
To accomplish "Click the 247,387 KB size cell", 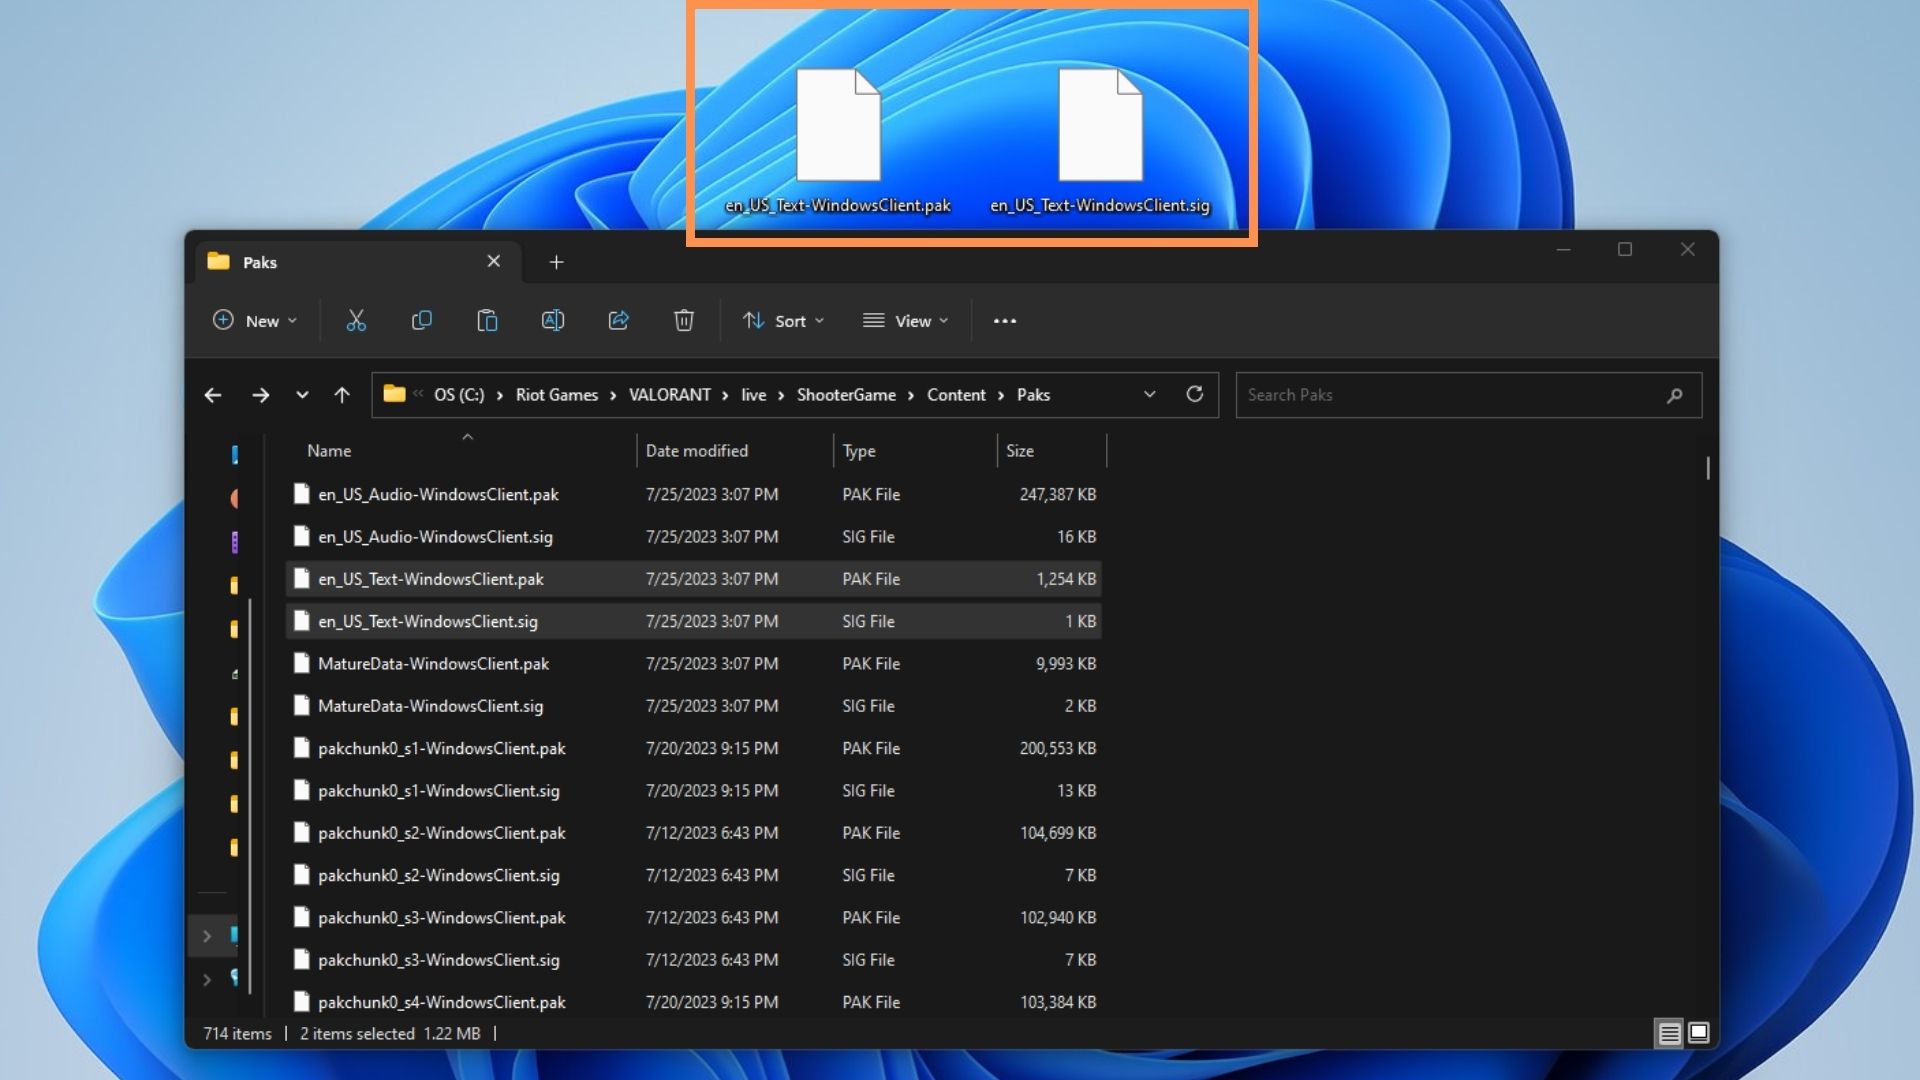I will point(1058,494).
